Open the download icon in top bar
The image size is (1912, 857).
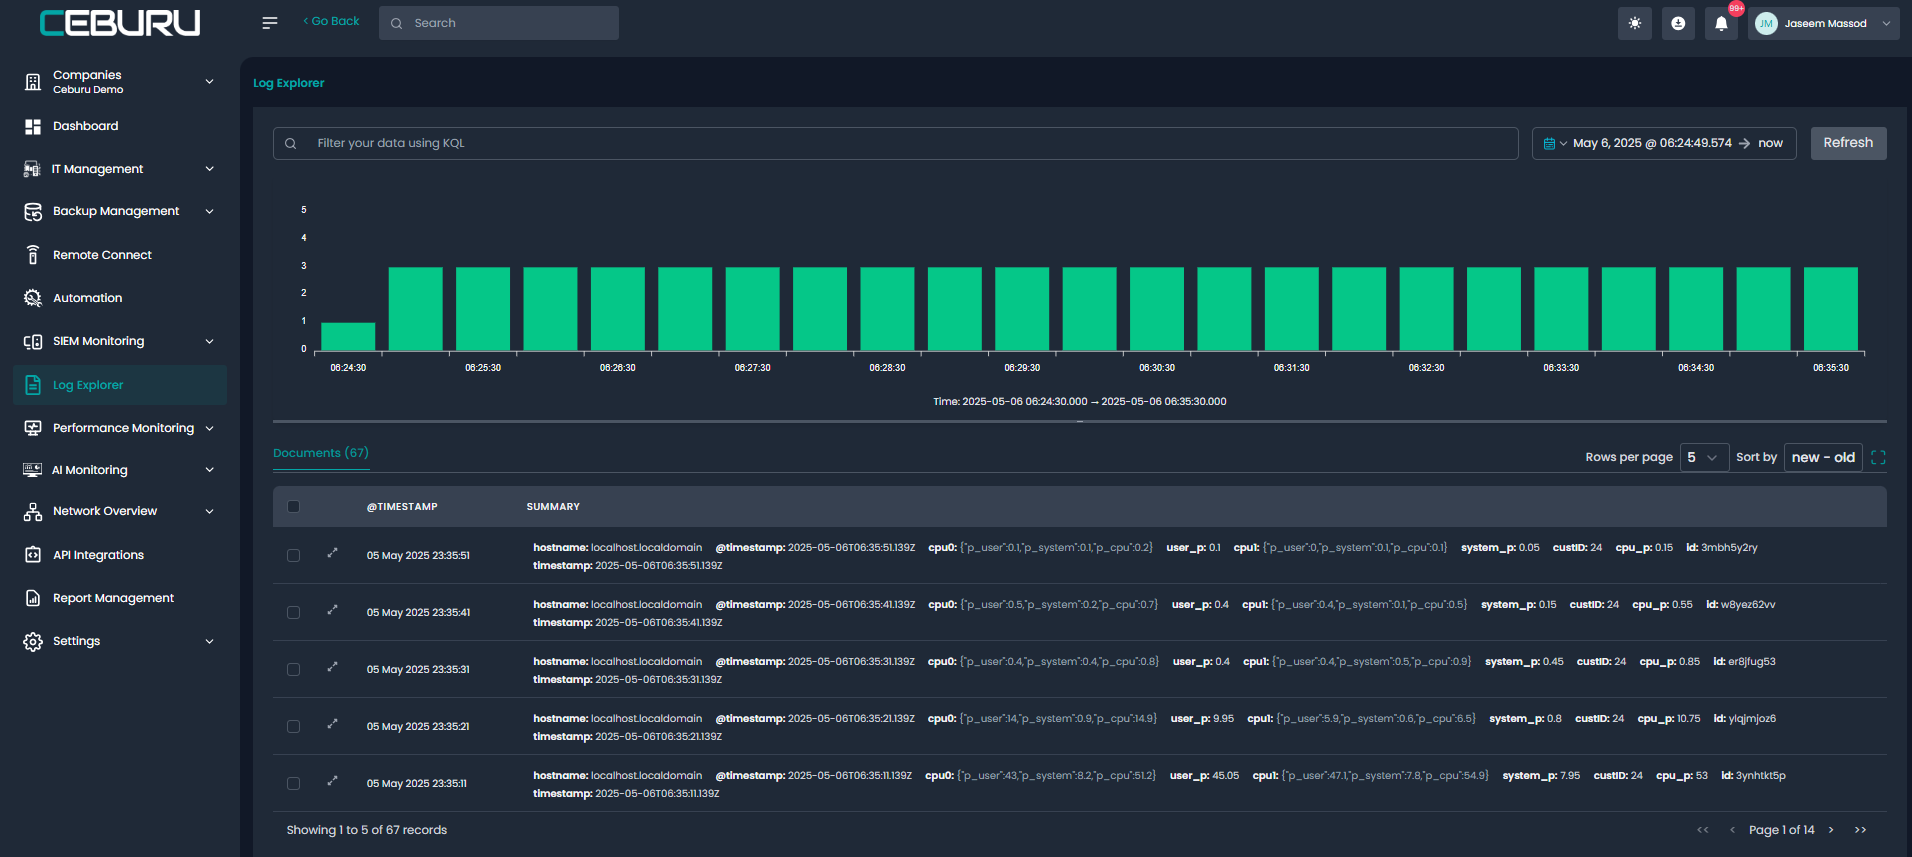point(1678,23)
